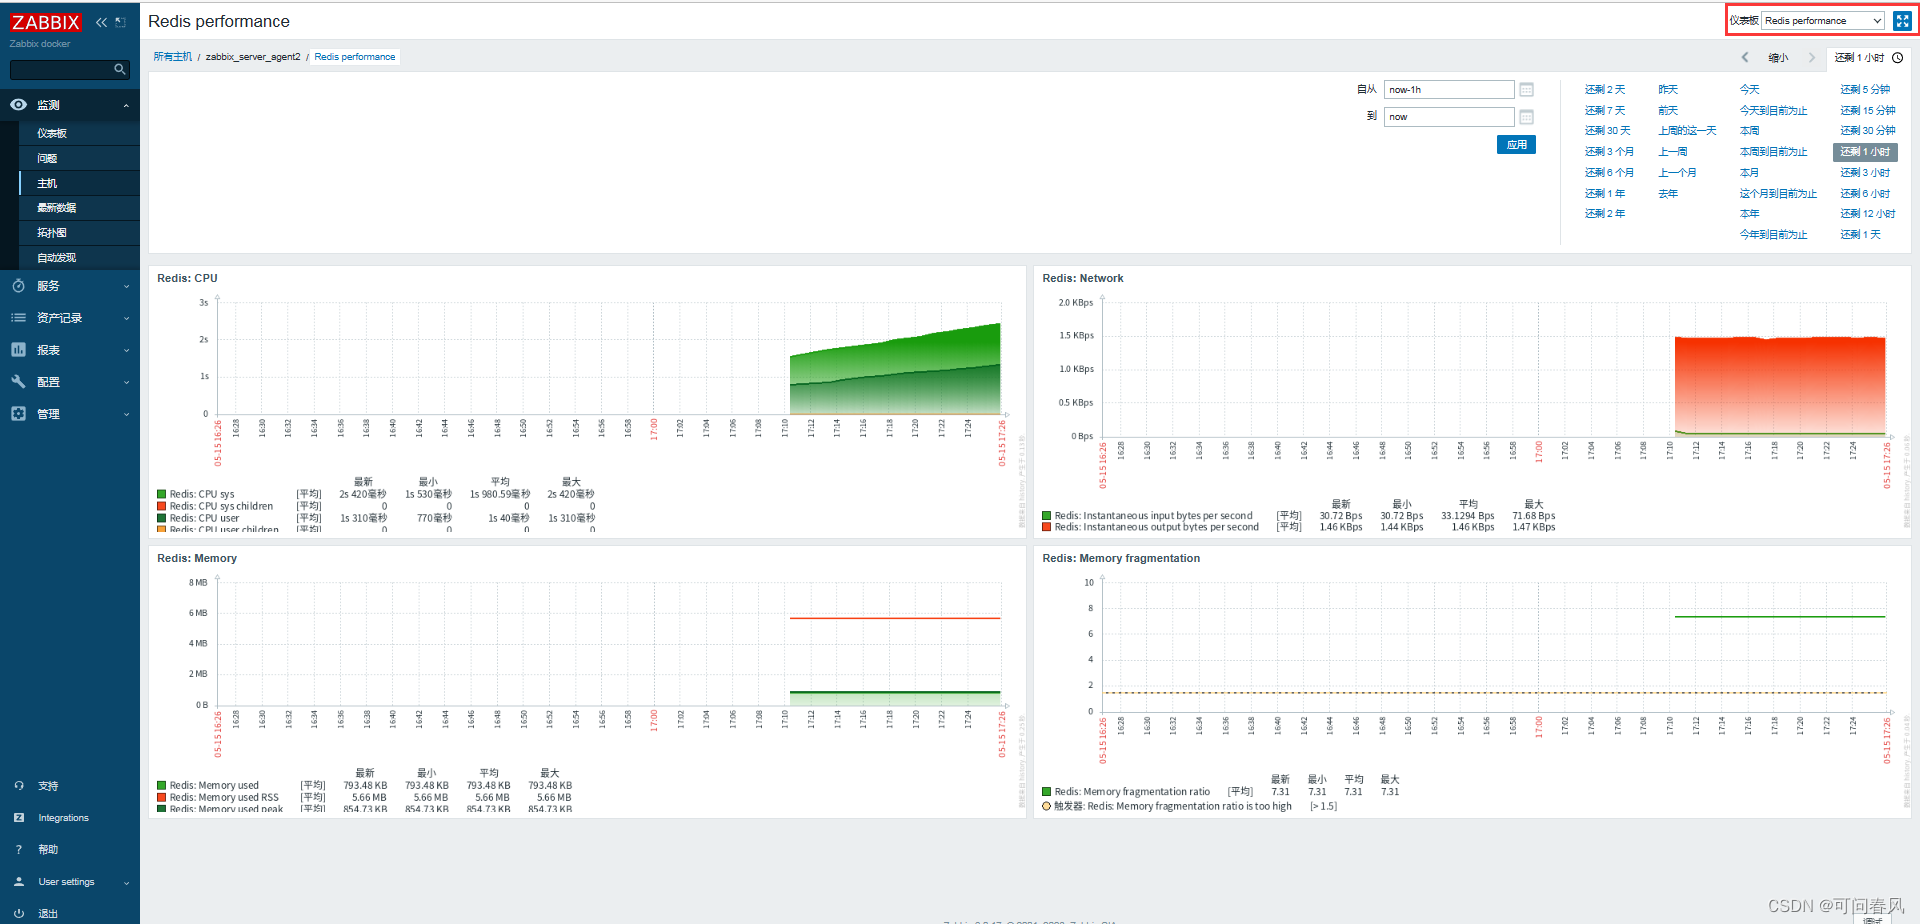Click the 帮助 question mark icon
The height and width of the screenshot is (924, 1920).
pyautogui.click(x=18, y=850)
